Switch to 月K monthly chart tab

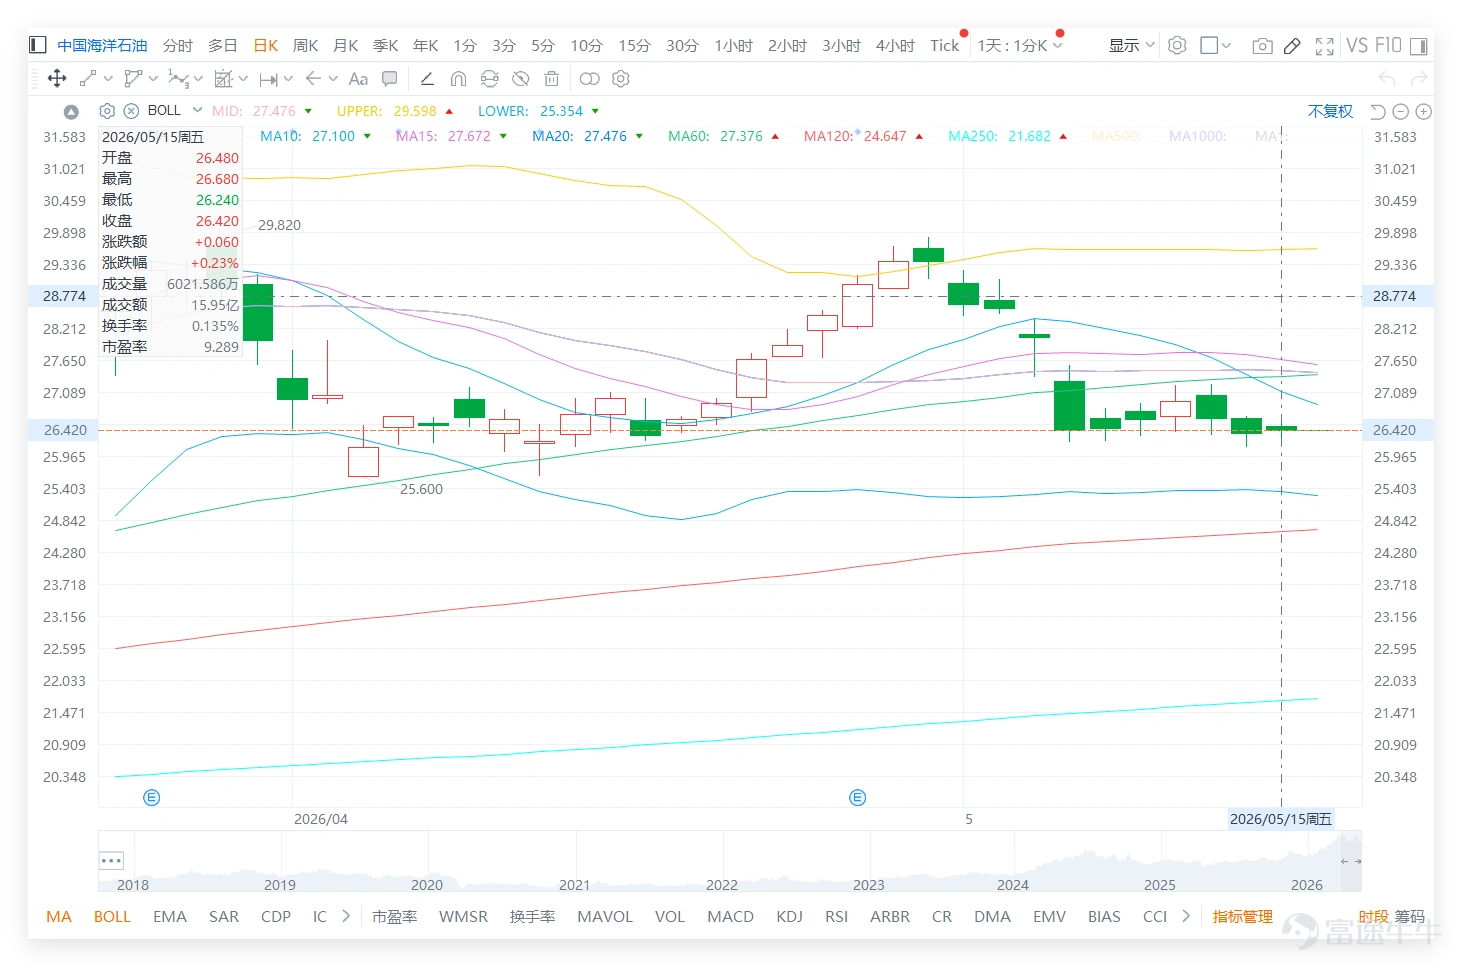pos(345,45)
